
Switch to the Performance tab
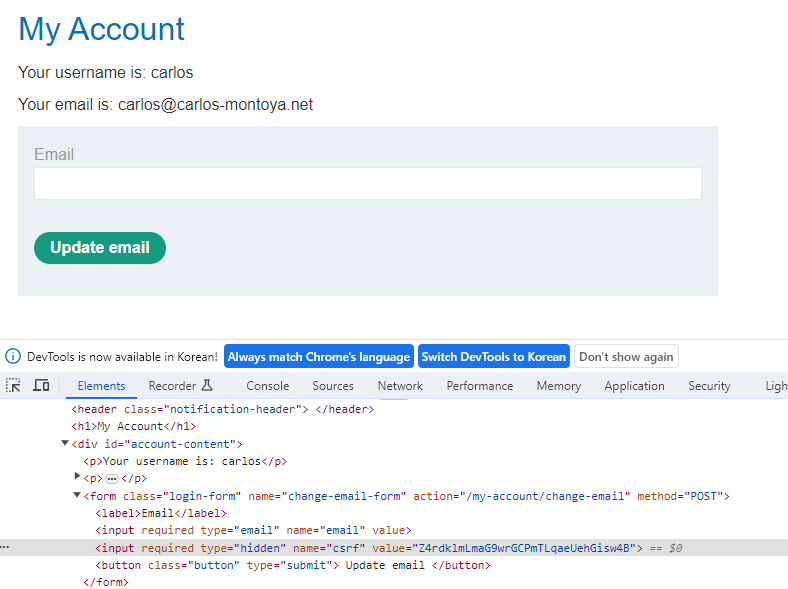[x=479, y=385]
